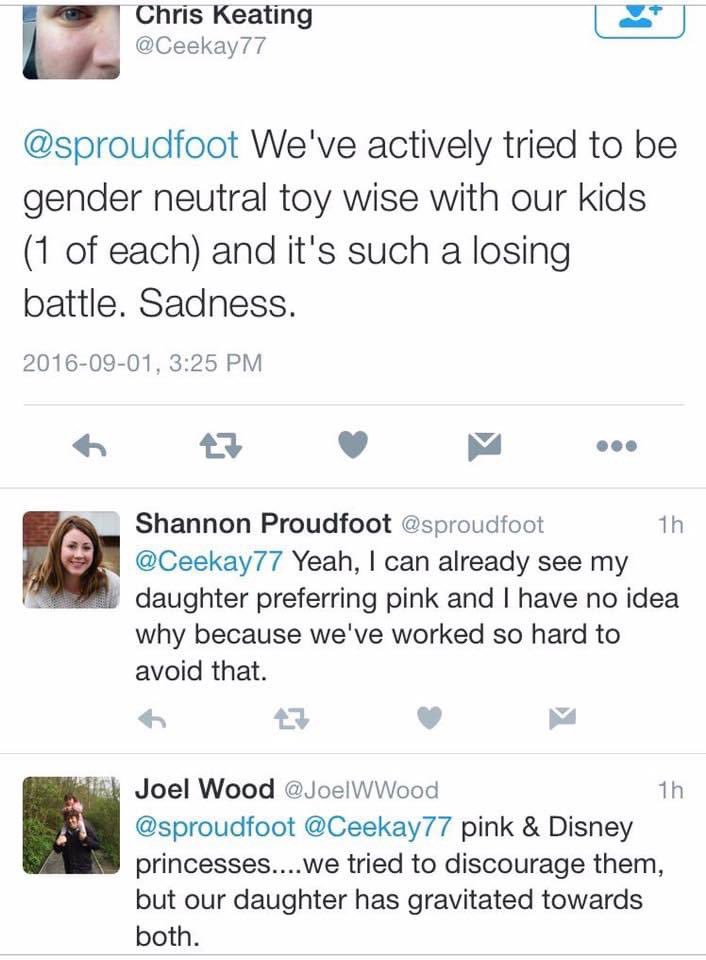Follow Chris Keating with add-user button
706x960 pixels.
[x=639, y=17]
